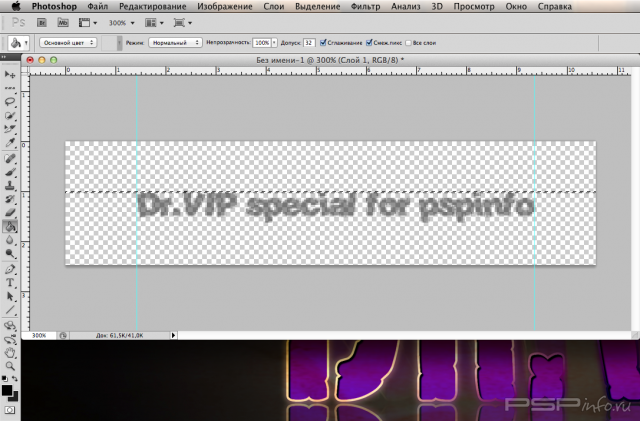Click the Допуск tolerance input field
Screen dimensions: 640x421
point(309,43)
